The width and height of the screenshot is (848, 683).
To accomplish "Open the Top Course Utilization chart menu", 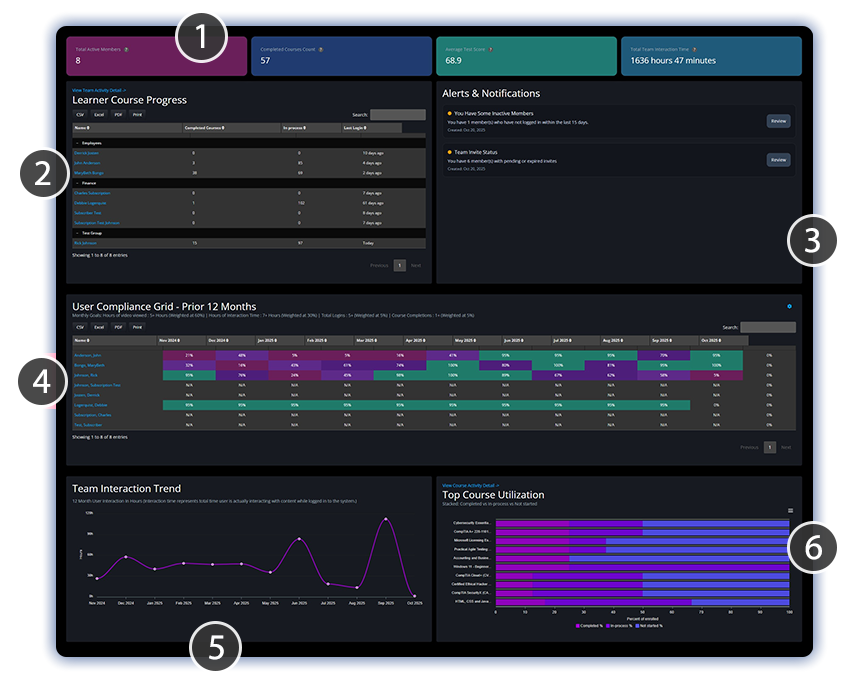I will (790, 510).
